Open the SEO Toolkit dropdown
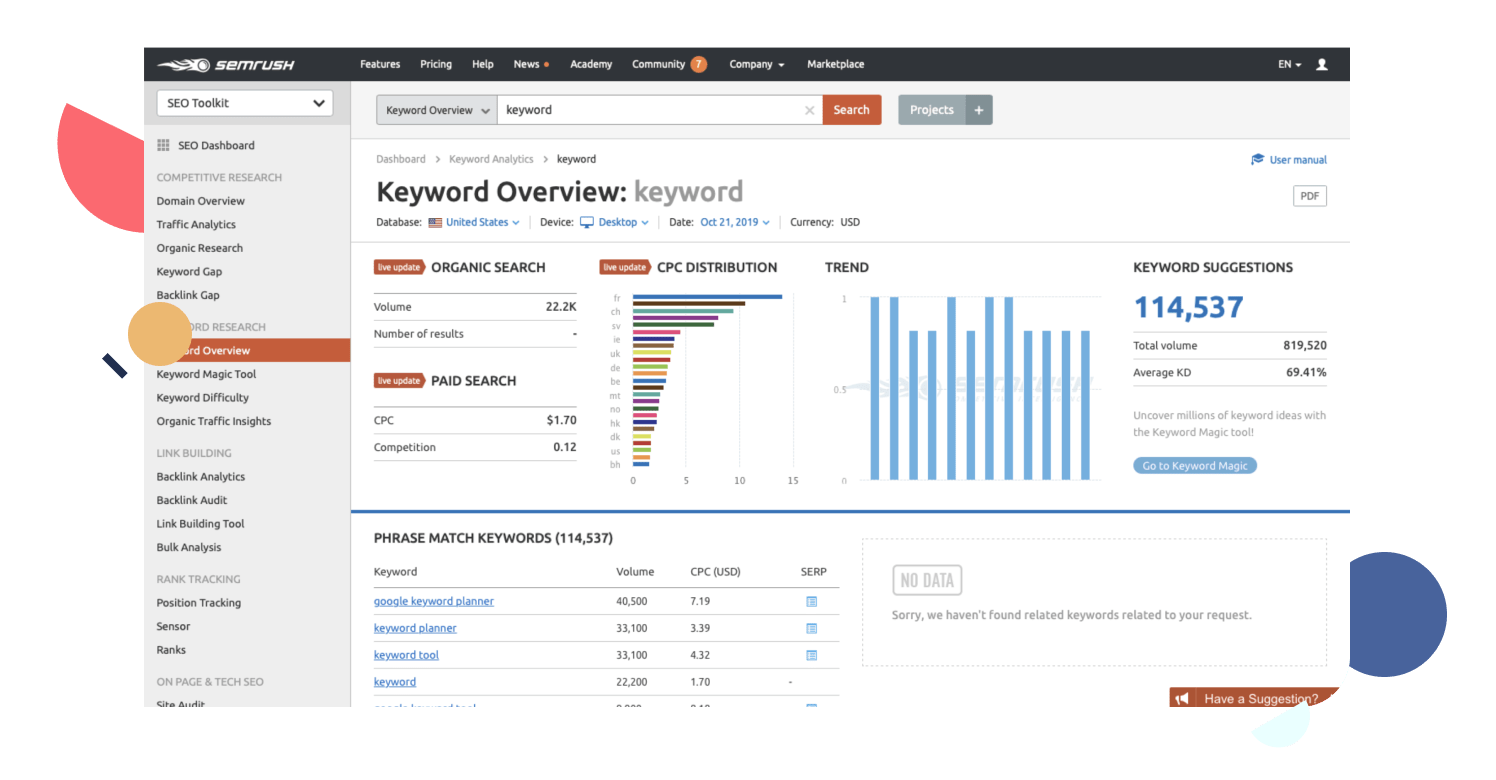Image resolution: width=1496 pixels, height=780 pixels. (x=245, y=103)
